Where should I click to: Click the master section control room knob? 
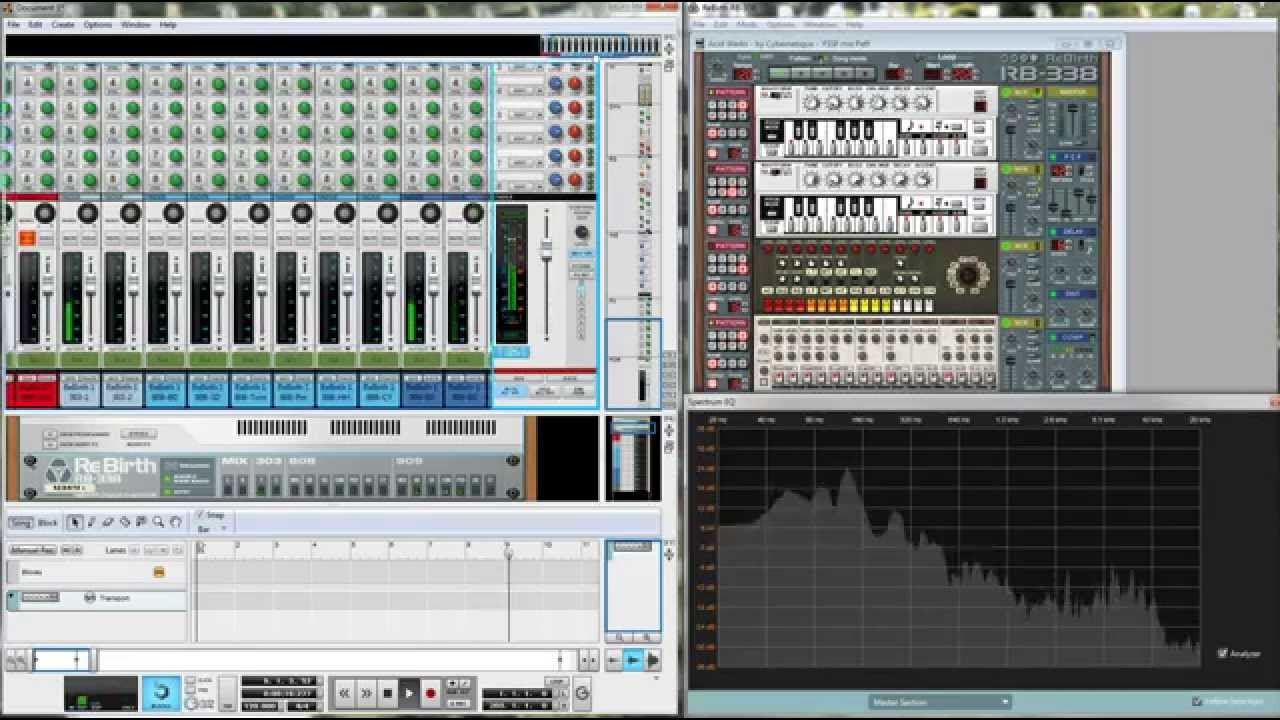click(x=581, y=231)
